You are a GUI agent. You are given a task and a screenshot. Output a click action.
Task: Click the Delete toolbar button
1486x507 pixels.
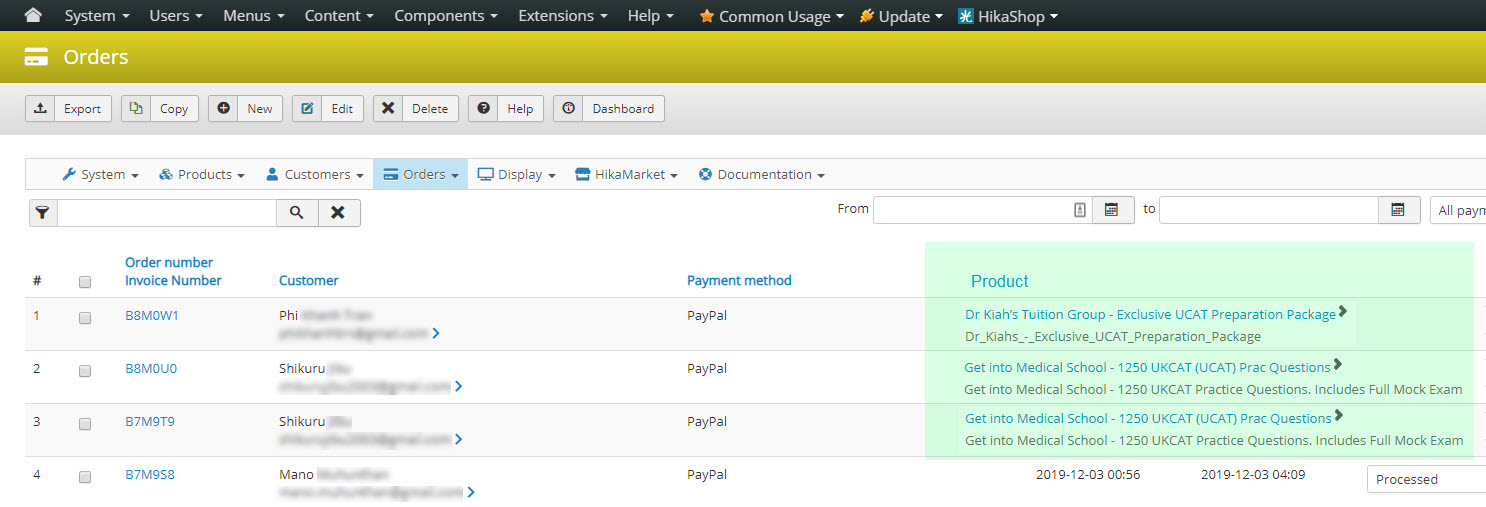click(416, 109)
